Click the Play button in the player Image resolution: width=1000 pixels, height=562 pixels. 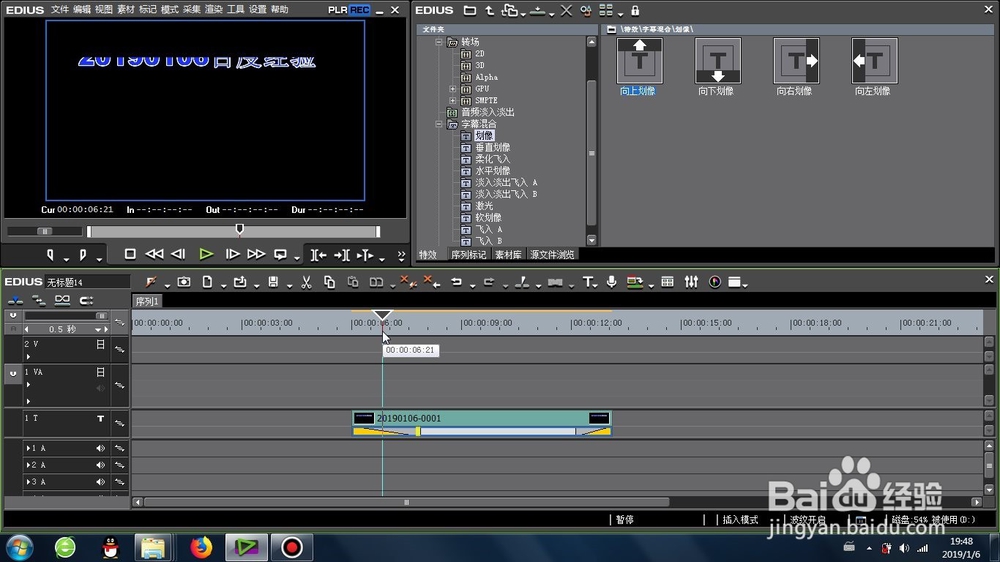(205, 254)
